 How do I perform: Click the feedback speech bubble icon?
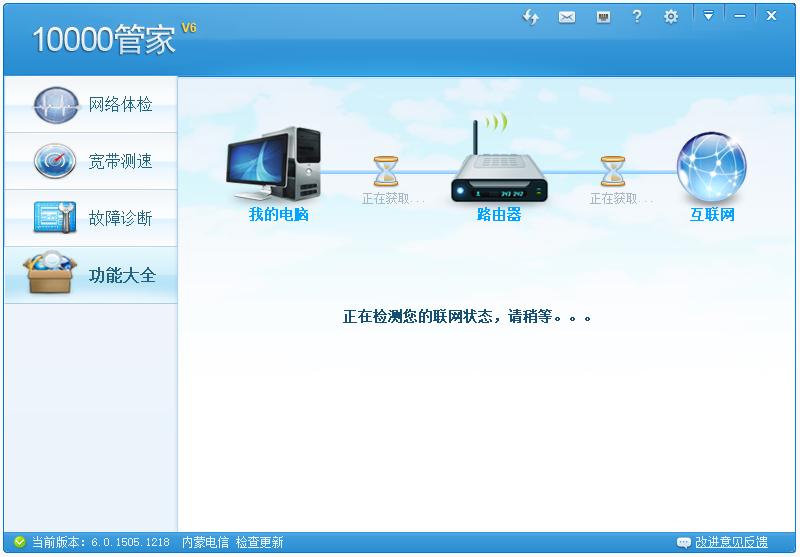point(684,543)
